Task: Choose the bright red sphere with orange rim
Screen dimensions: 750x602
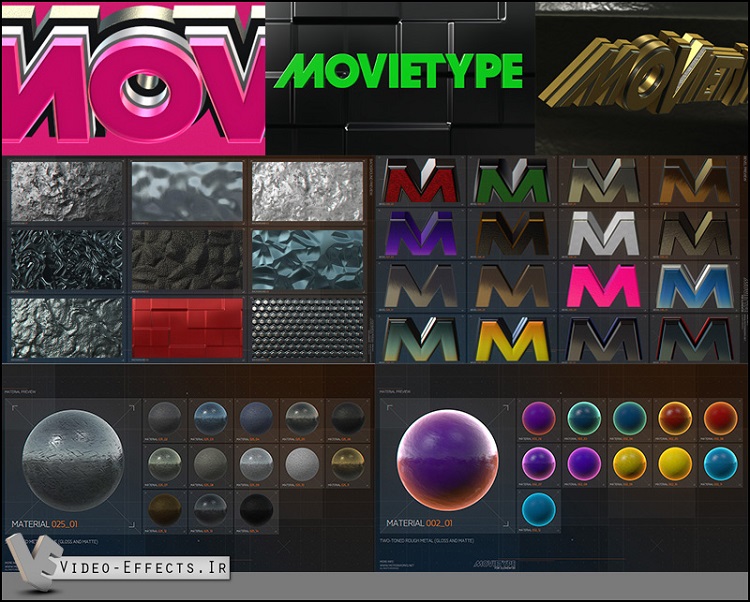Action: point(721,418)
